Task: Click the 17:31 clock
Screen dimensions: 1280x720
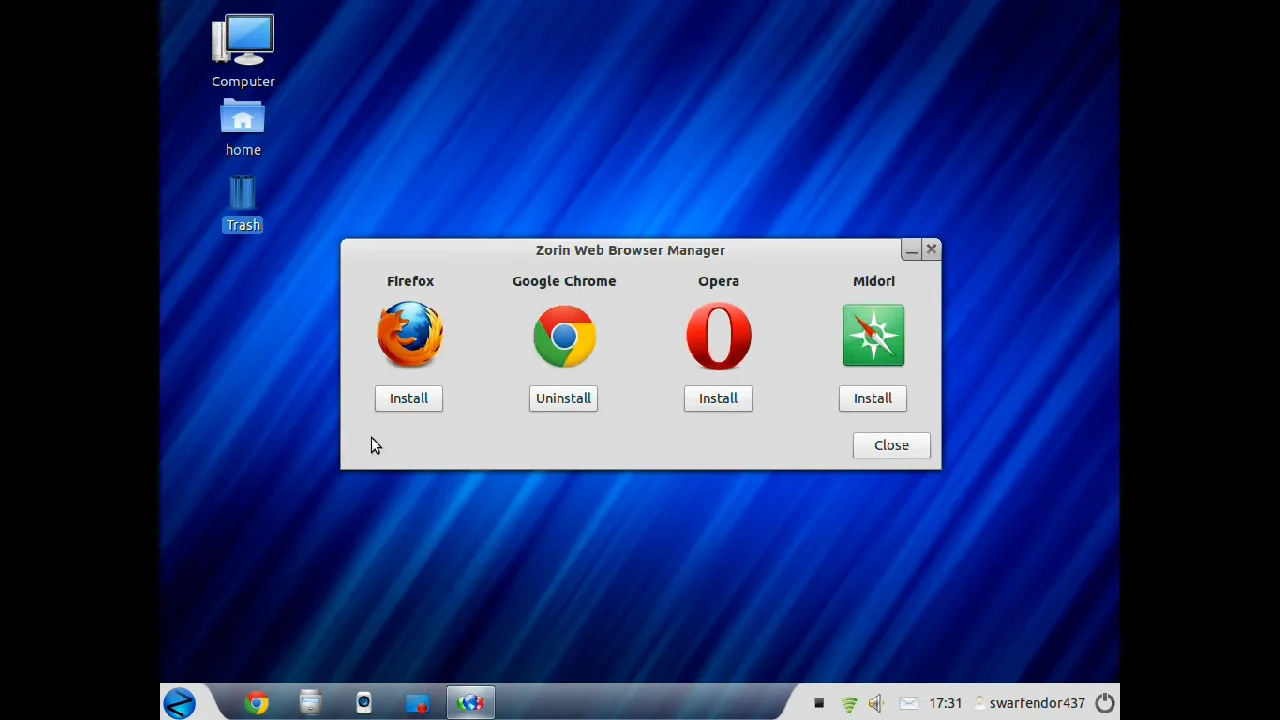Action: (945, 703)
